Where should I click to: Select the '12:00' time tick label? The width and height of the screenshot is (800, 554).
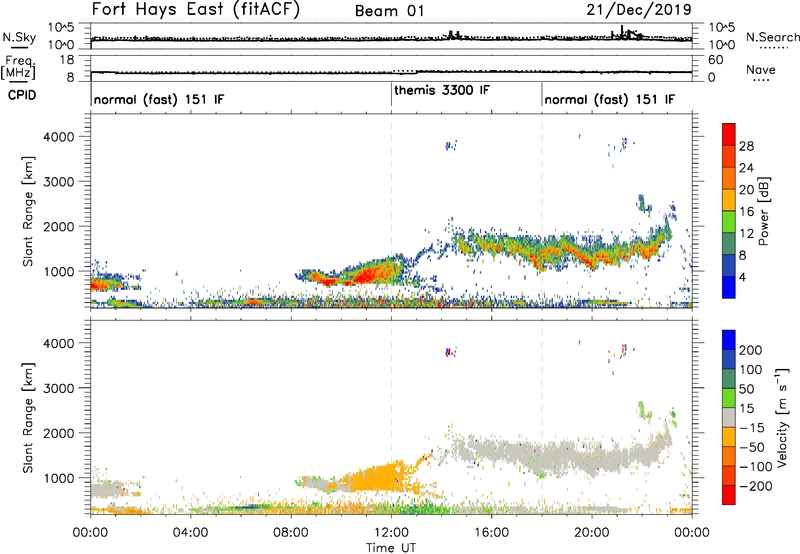click(391, 533)
